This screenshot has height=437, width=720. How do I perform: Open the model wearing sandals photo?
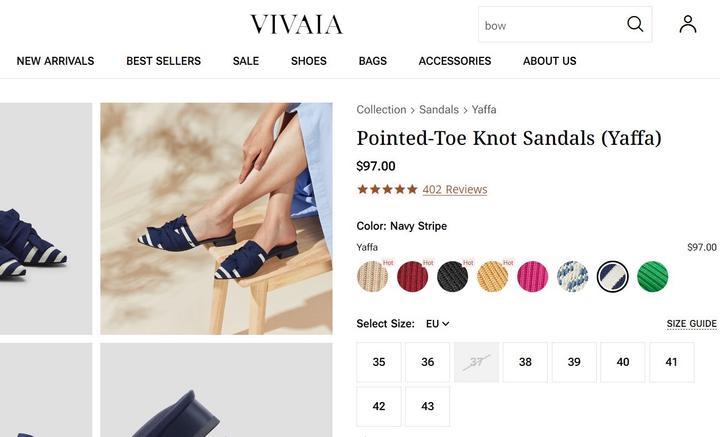pyautogui.click(x=216, y=218)
